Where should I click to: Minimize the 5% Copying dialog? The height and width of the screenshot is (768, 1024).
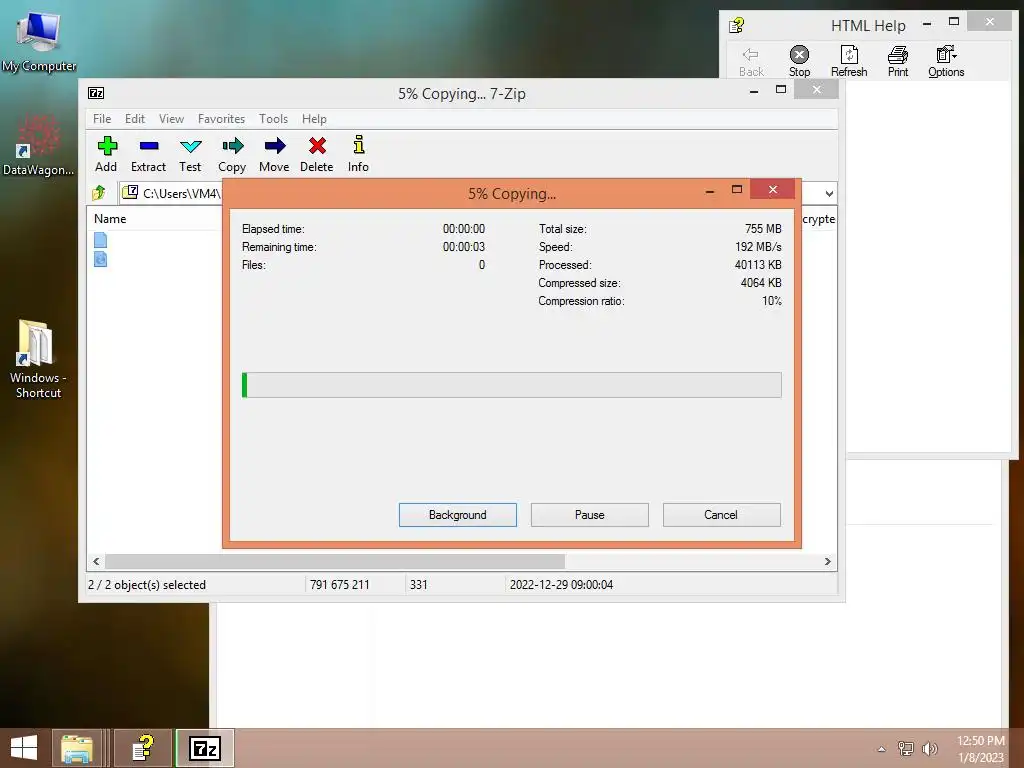pyautogui.click(x=710, y=191)
